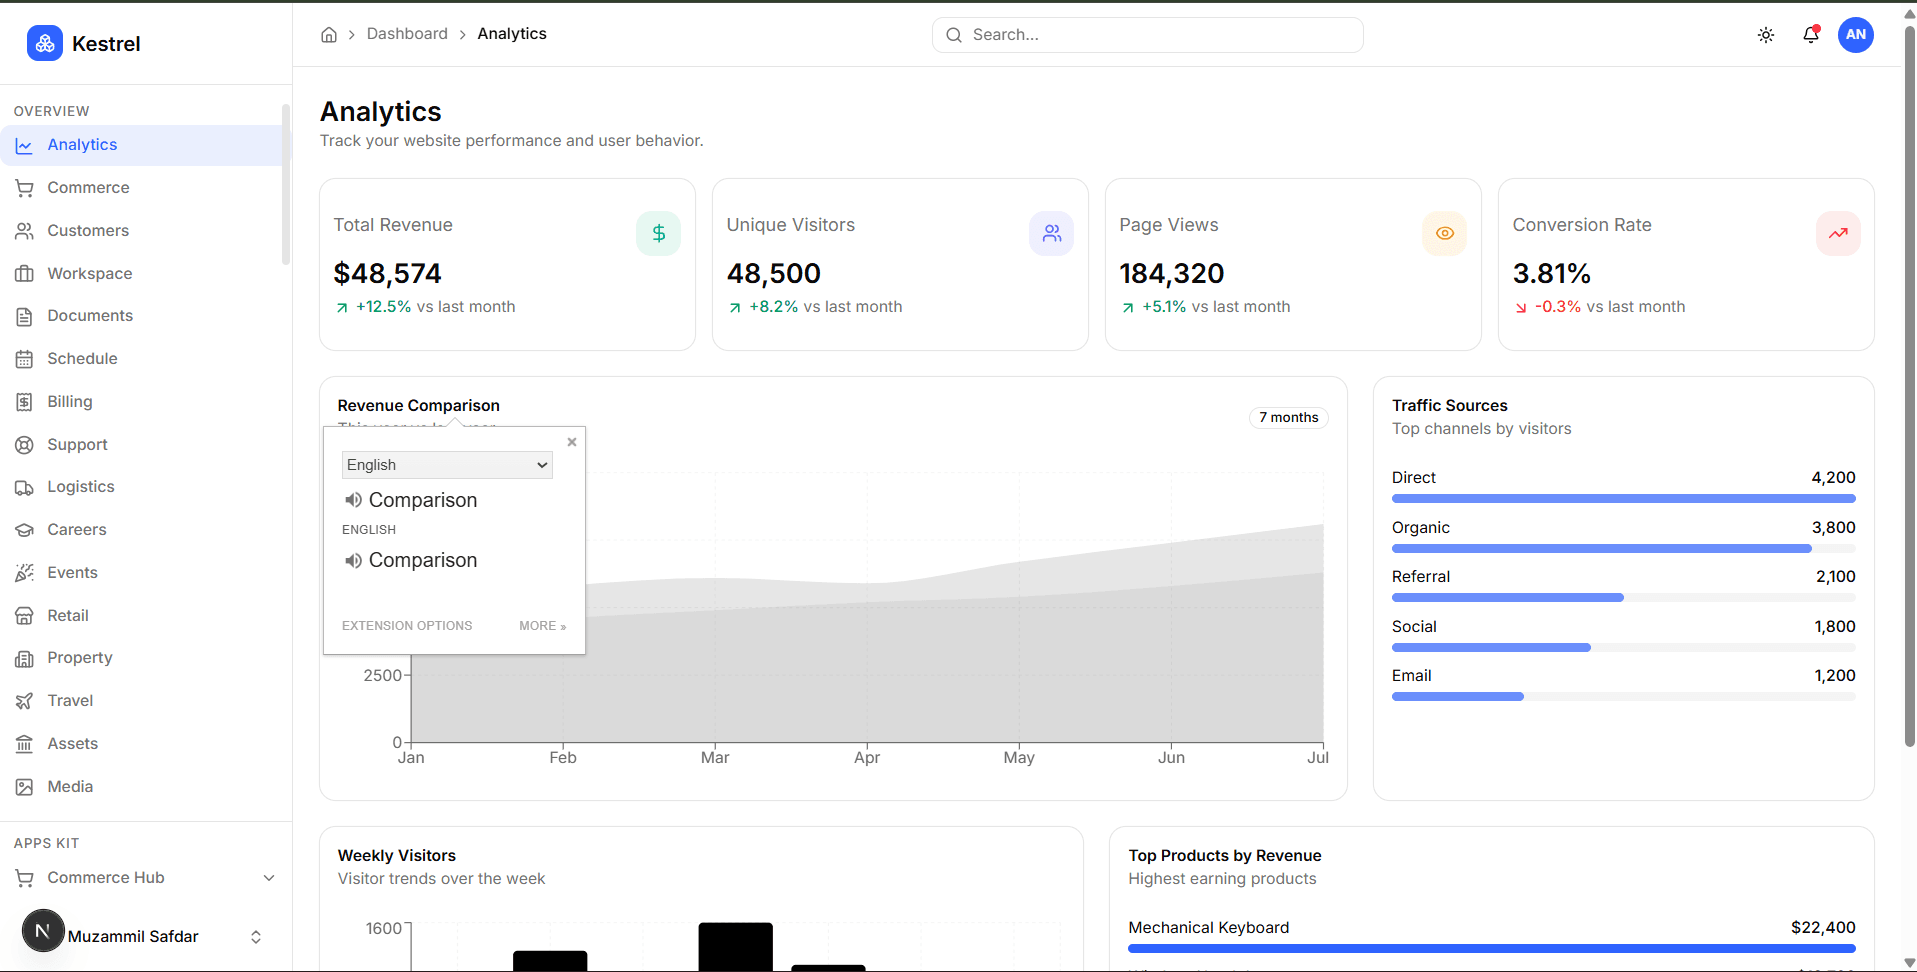
Task: Click the Direct traffic progress bar
Action: coord(1623,498)
